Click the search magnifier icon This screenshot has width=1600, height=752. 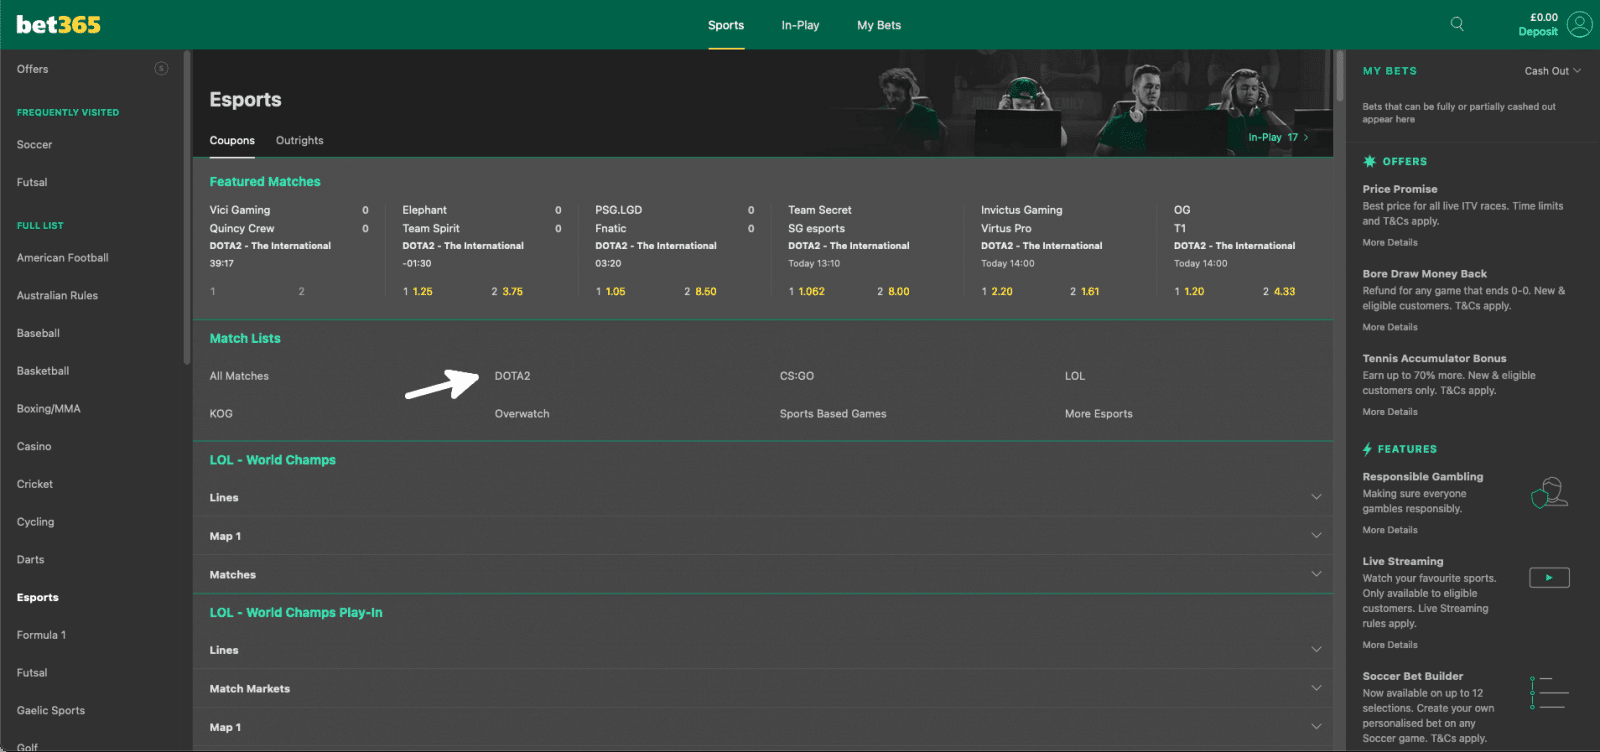point(1457,24)
